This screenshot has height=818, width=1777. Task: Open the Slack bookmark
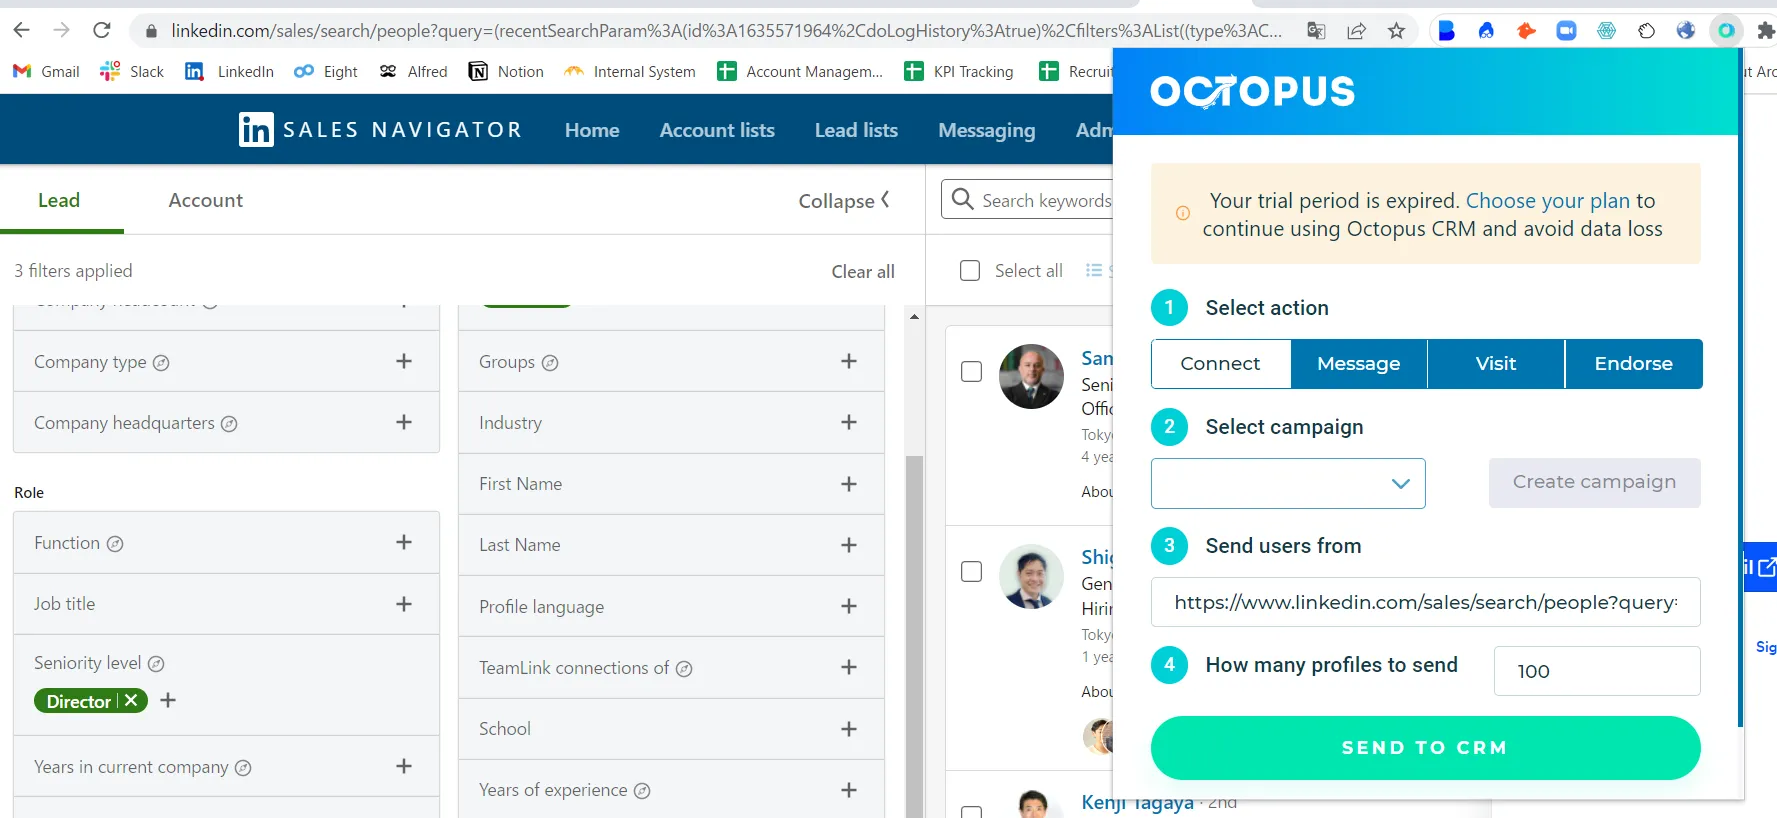coord(132,71)
